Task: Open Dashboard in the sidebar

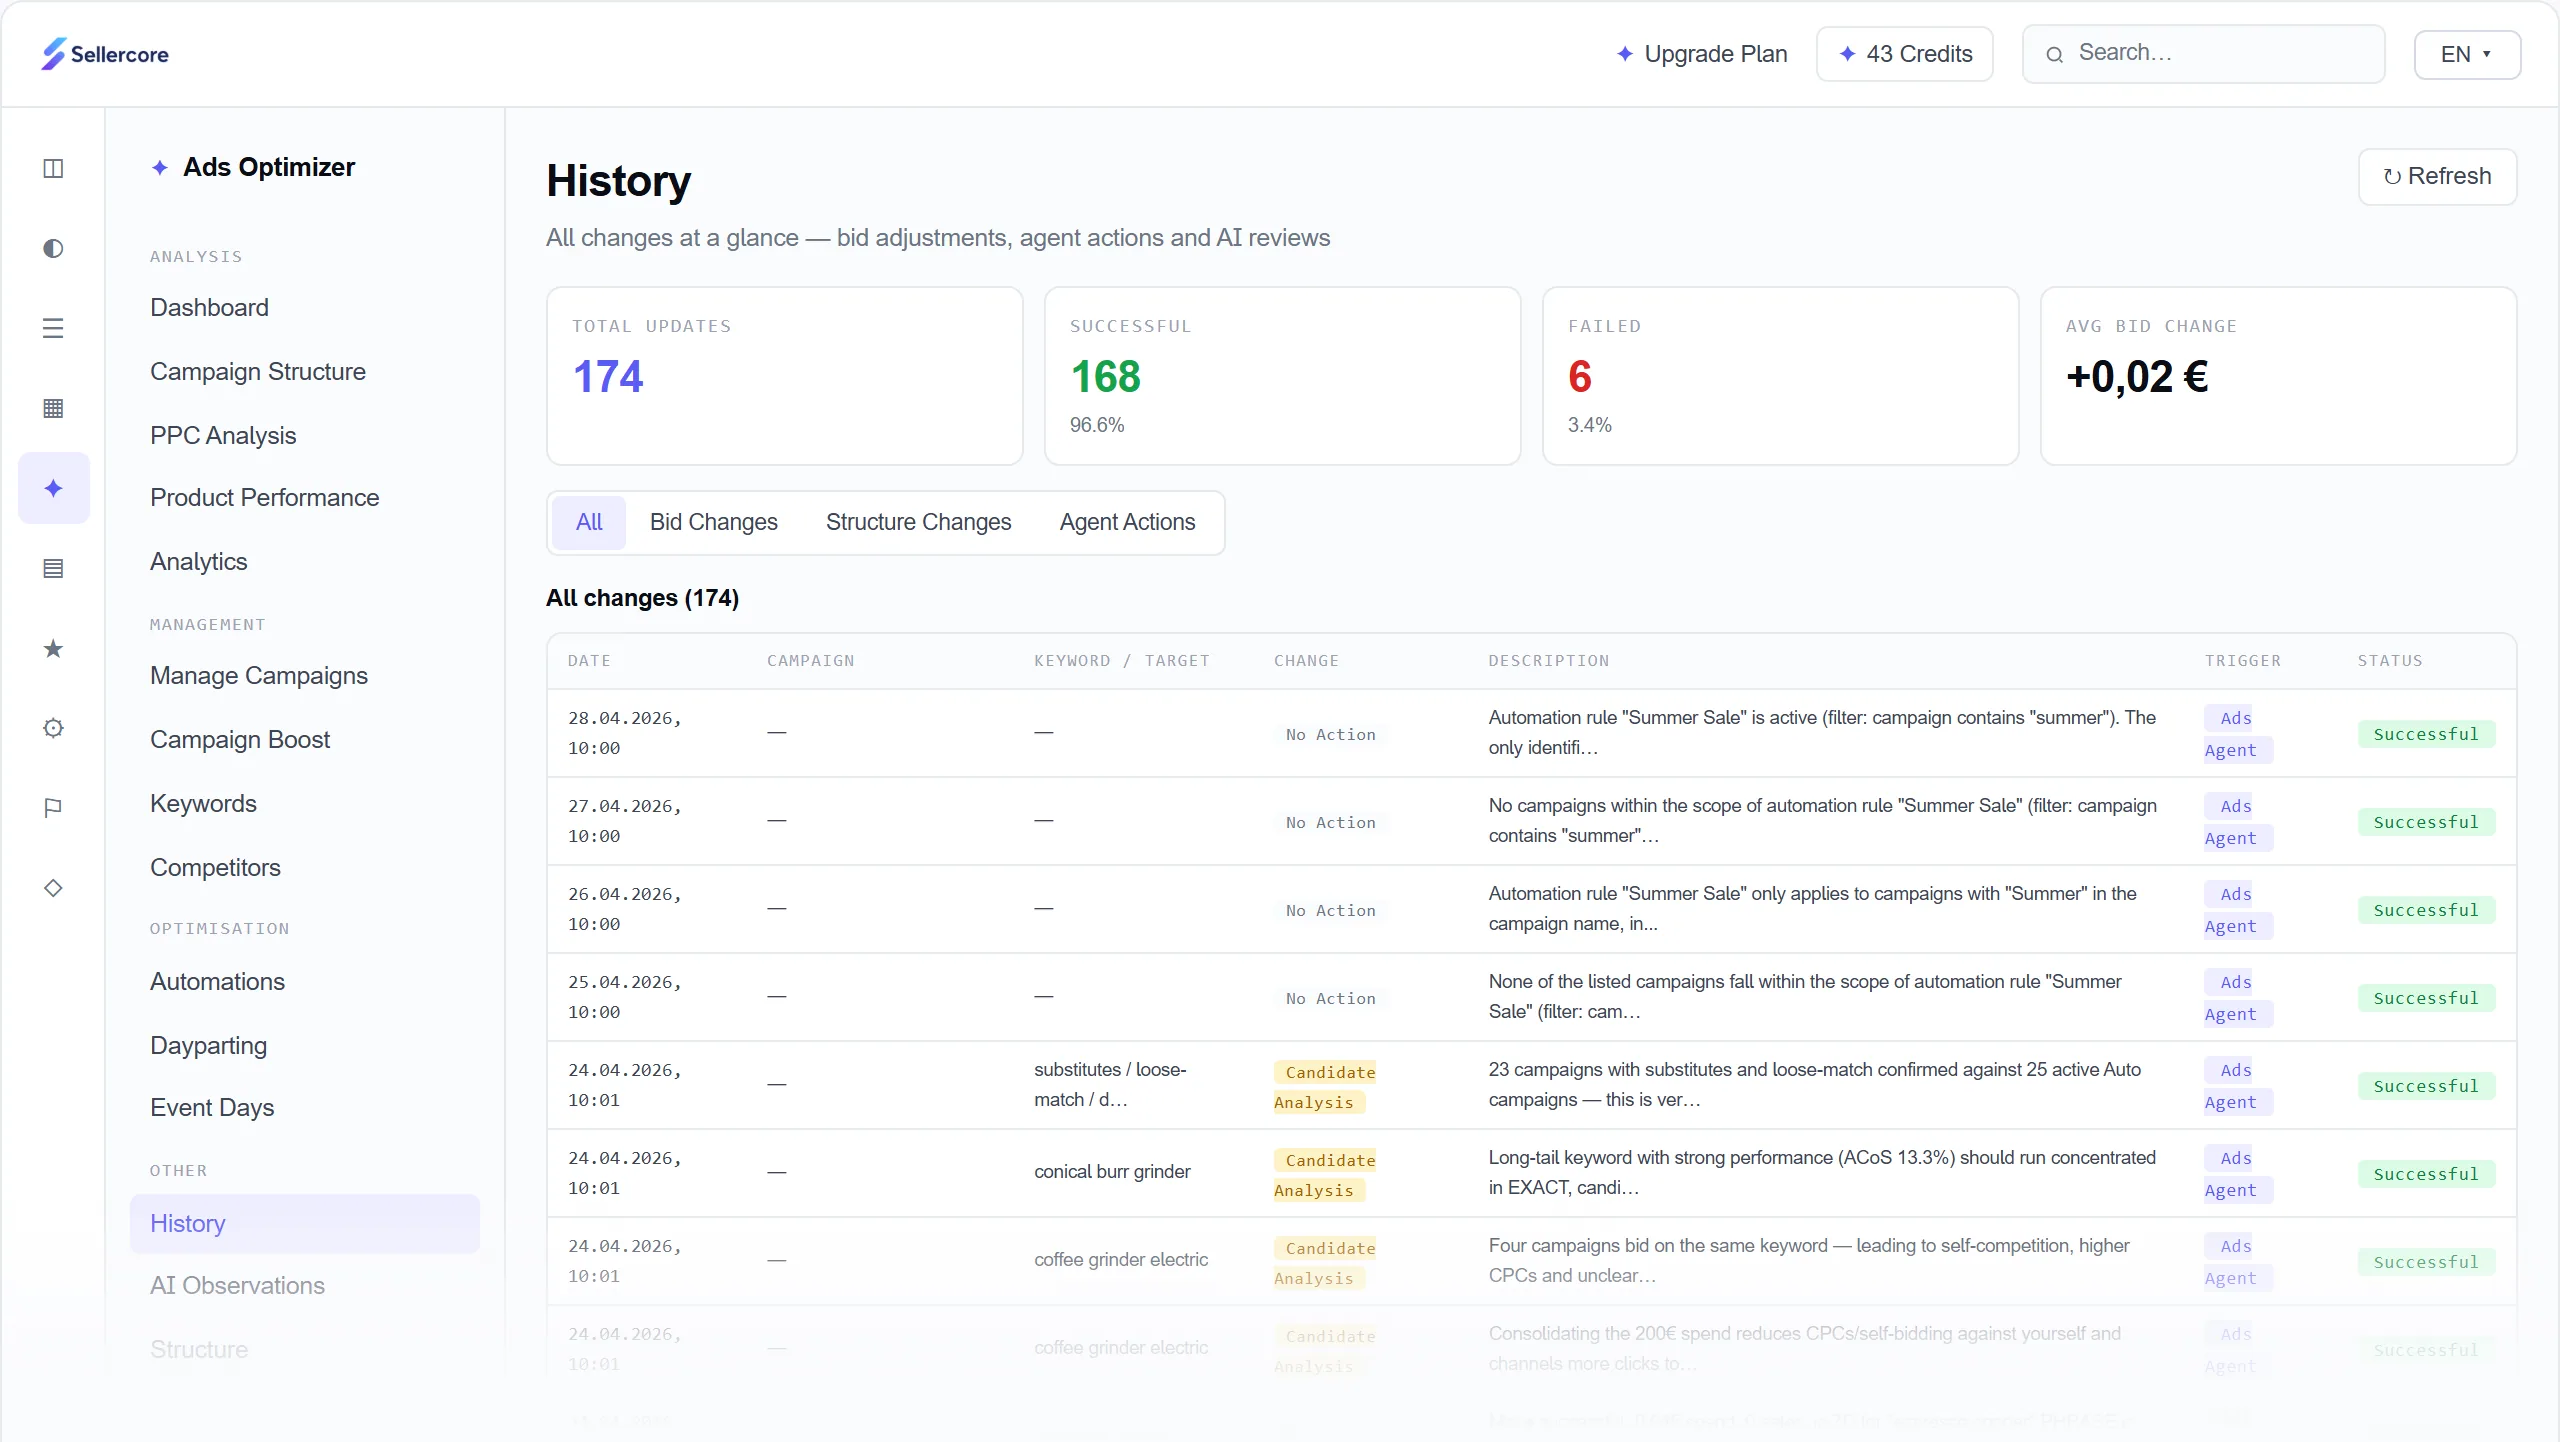Action: (x=209, y=308)
